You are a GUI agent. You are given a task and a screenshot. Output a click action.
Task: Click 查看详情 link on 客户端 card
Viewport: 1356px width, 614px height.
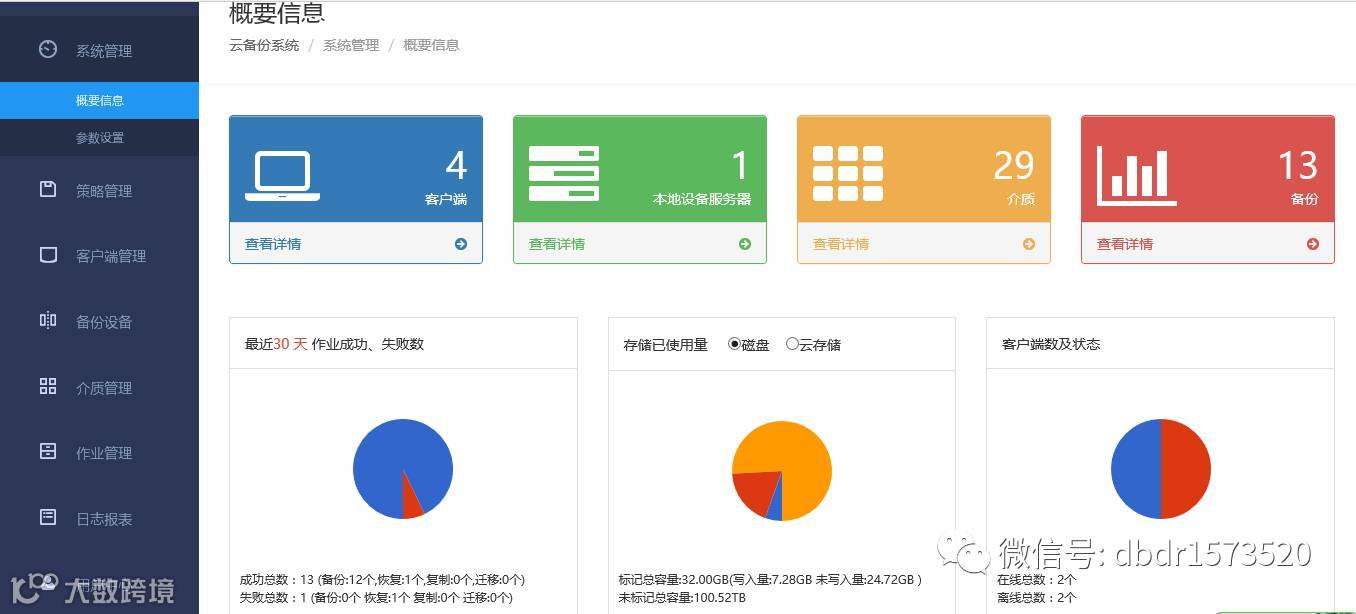(x=273, y=244)
